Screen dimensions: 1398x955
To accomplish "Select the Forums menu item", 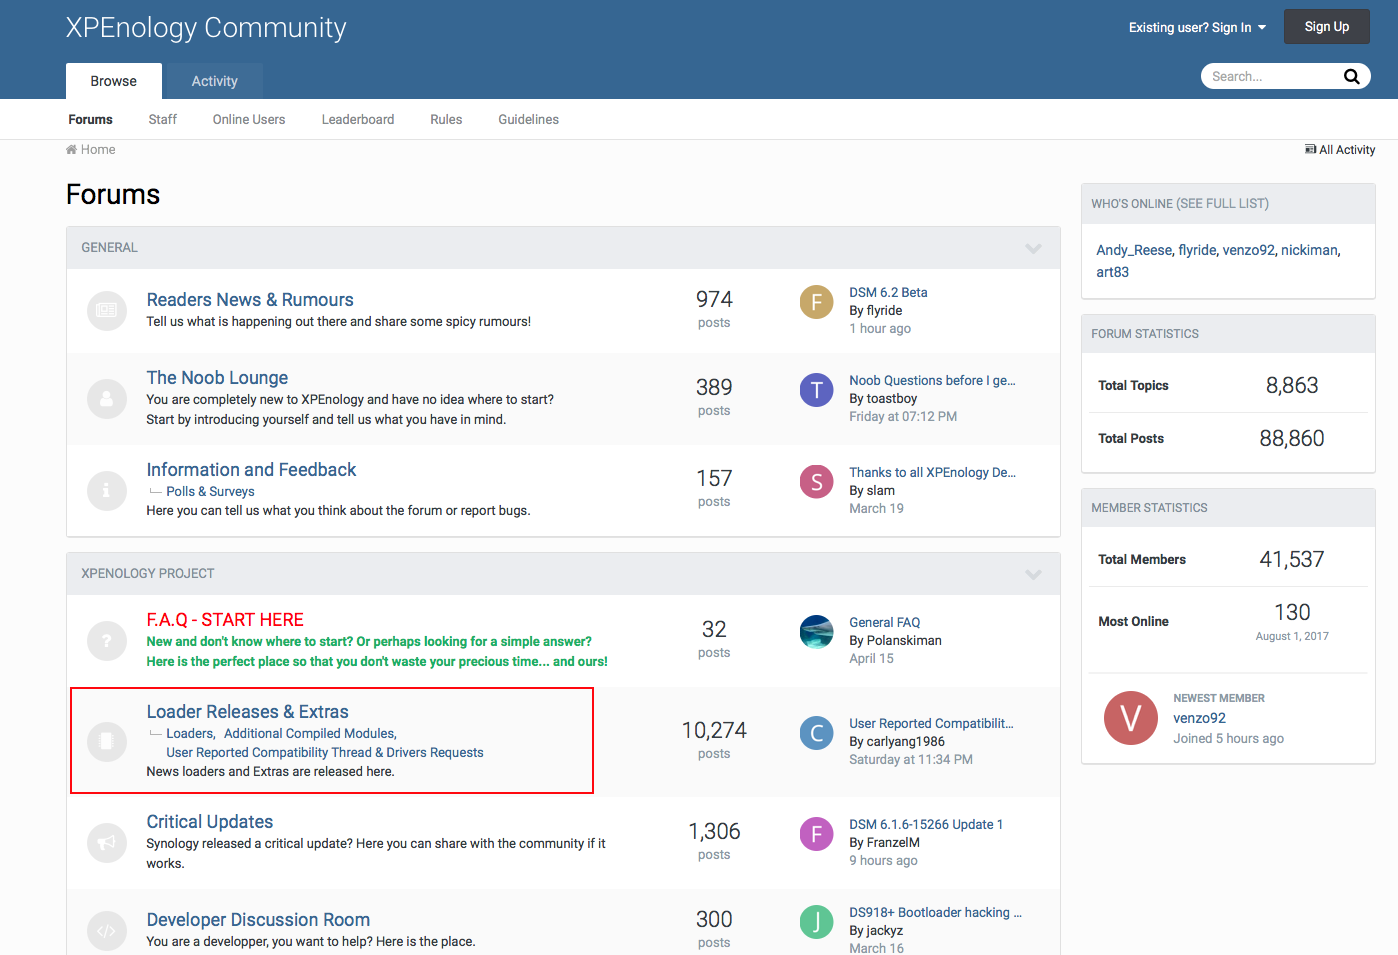I will 90,119.
